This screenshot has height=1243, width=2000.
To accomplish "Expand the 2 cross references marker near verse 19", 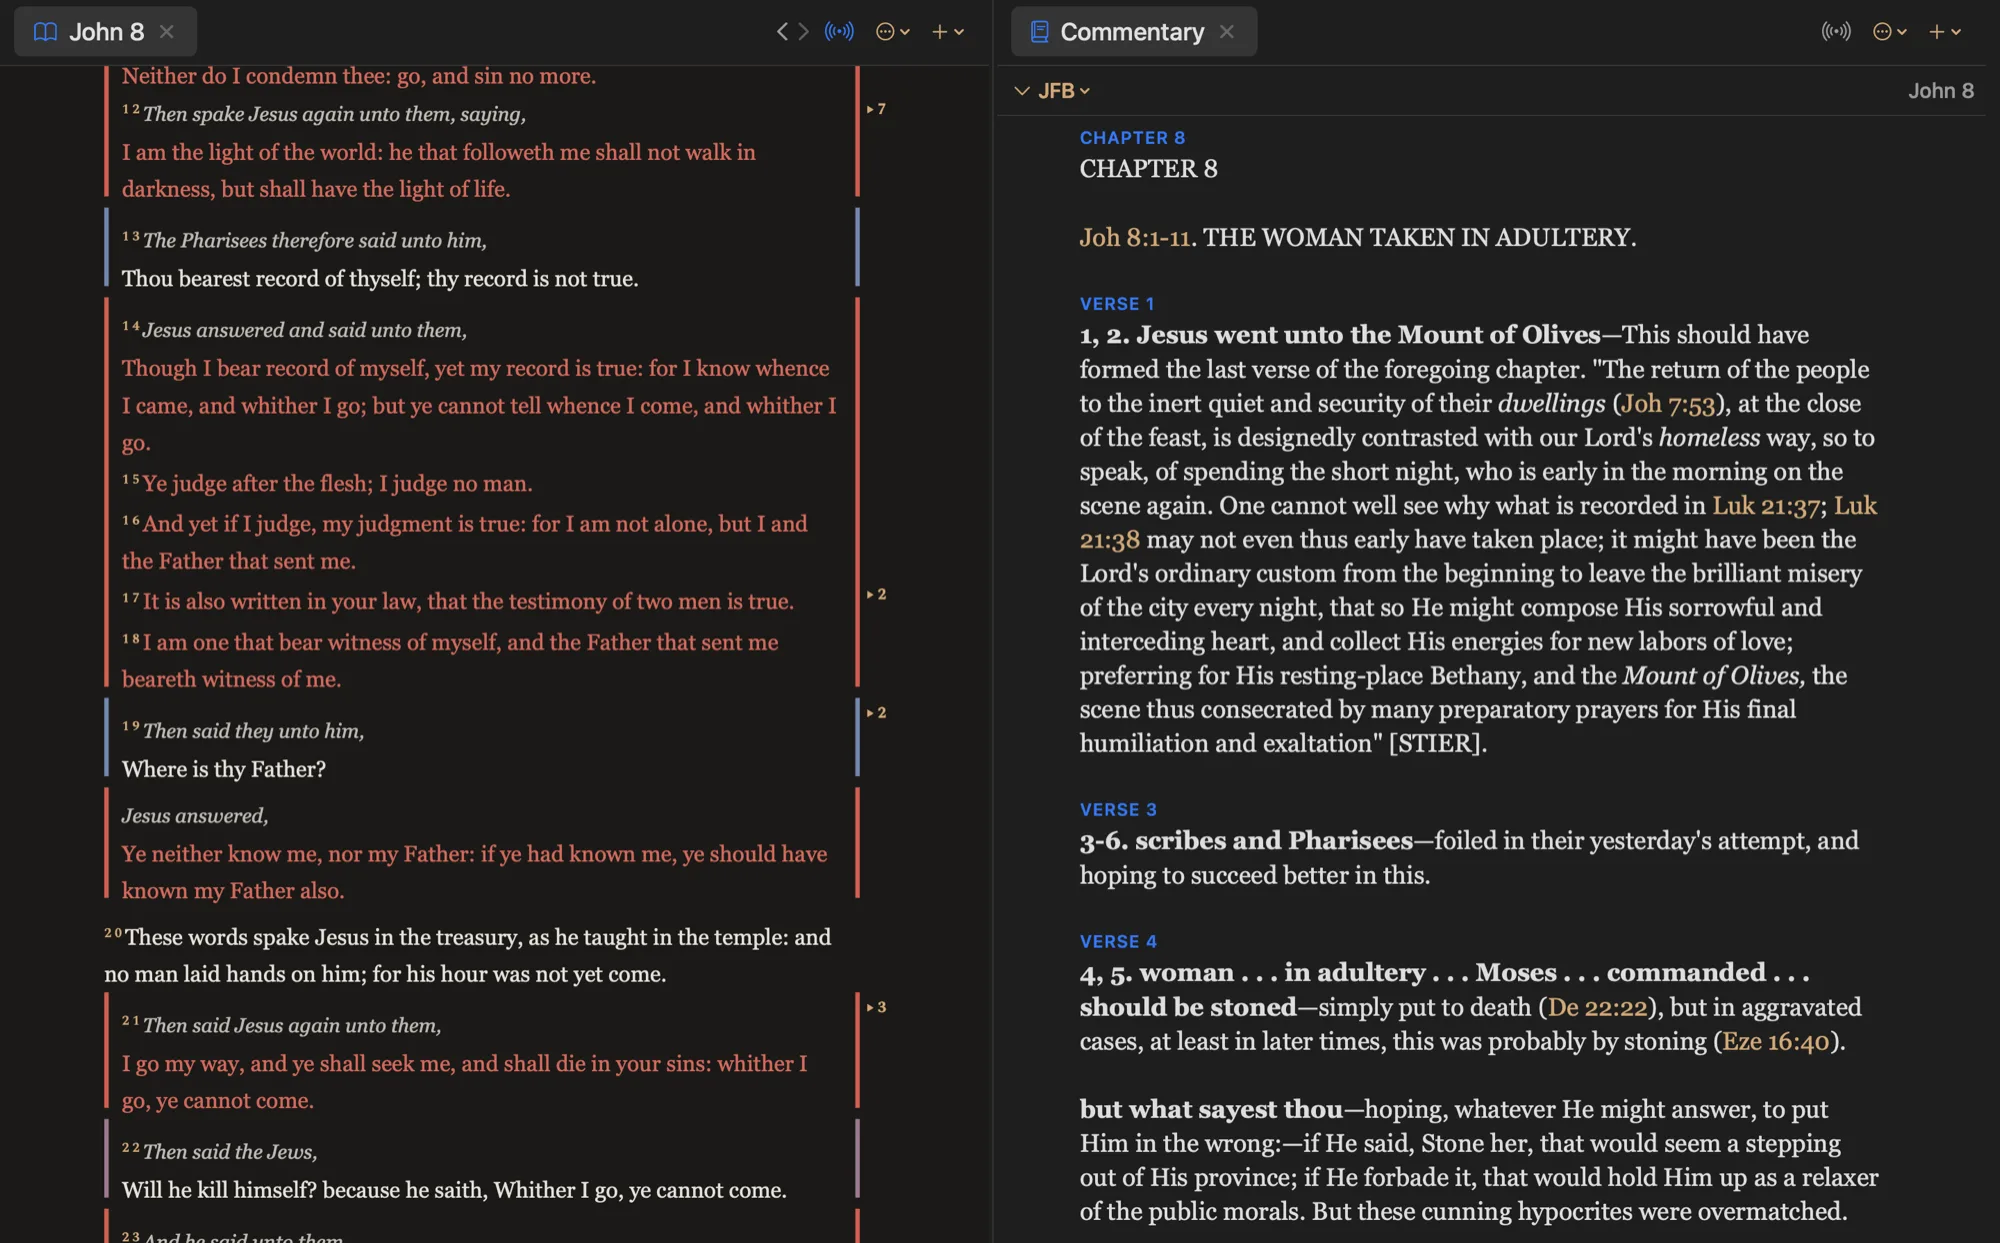I will pos(876,713).
